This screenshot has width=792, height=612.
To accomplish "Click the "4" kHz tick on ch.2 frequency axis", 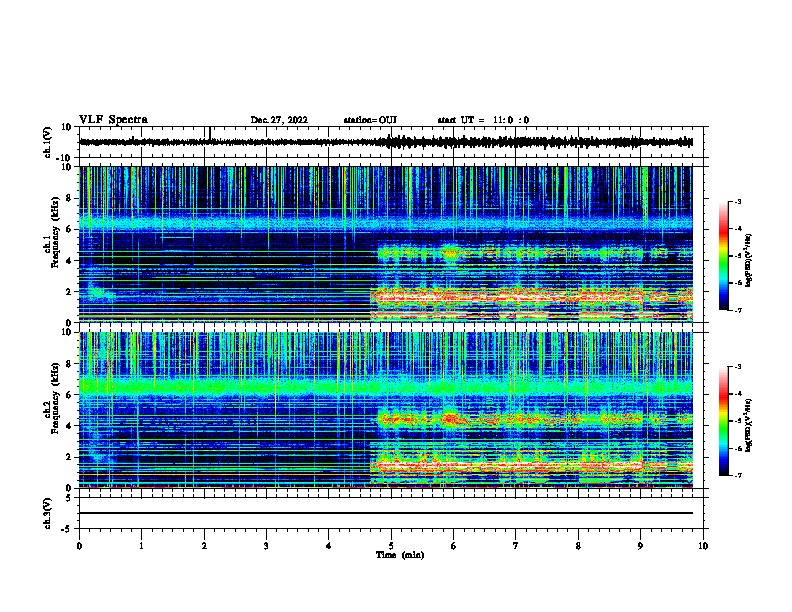I will [x=70, y=426].
